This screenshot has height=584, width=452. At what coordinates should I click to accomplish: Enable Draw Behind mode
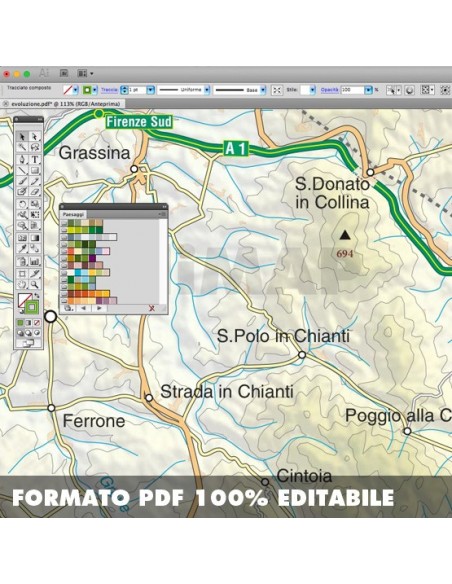pos(29,333)
